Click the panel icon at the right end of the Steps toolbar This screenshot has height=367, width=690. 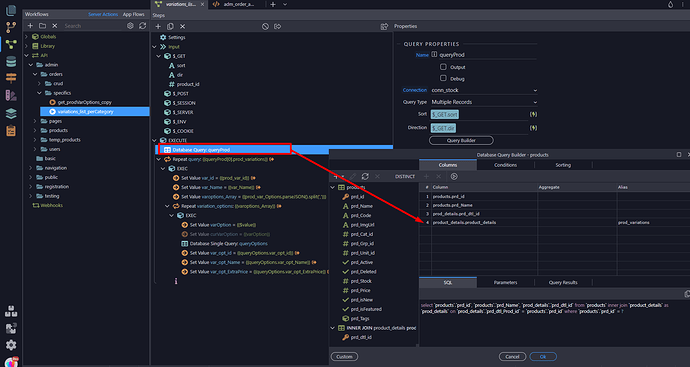tap(384, 26)
